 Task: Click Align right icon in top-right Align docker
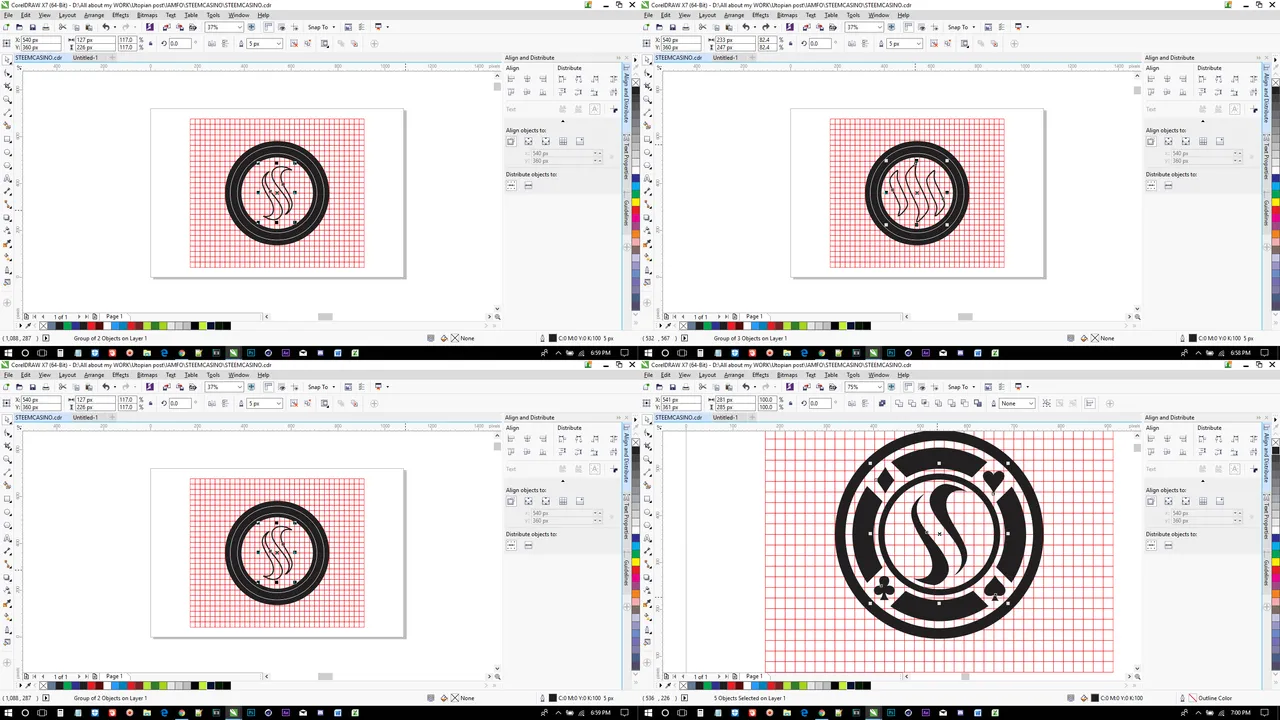(x=1184, y=79)
